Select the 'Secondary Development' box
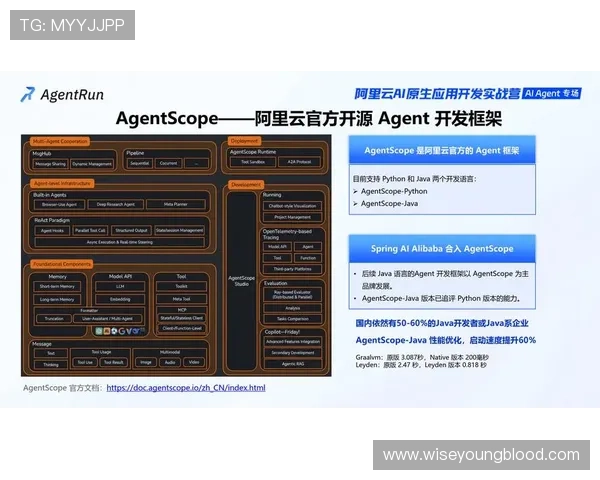The image size is (600, 480). point(293,353)
